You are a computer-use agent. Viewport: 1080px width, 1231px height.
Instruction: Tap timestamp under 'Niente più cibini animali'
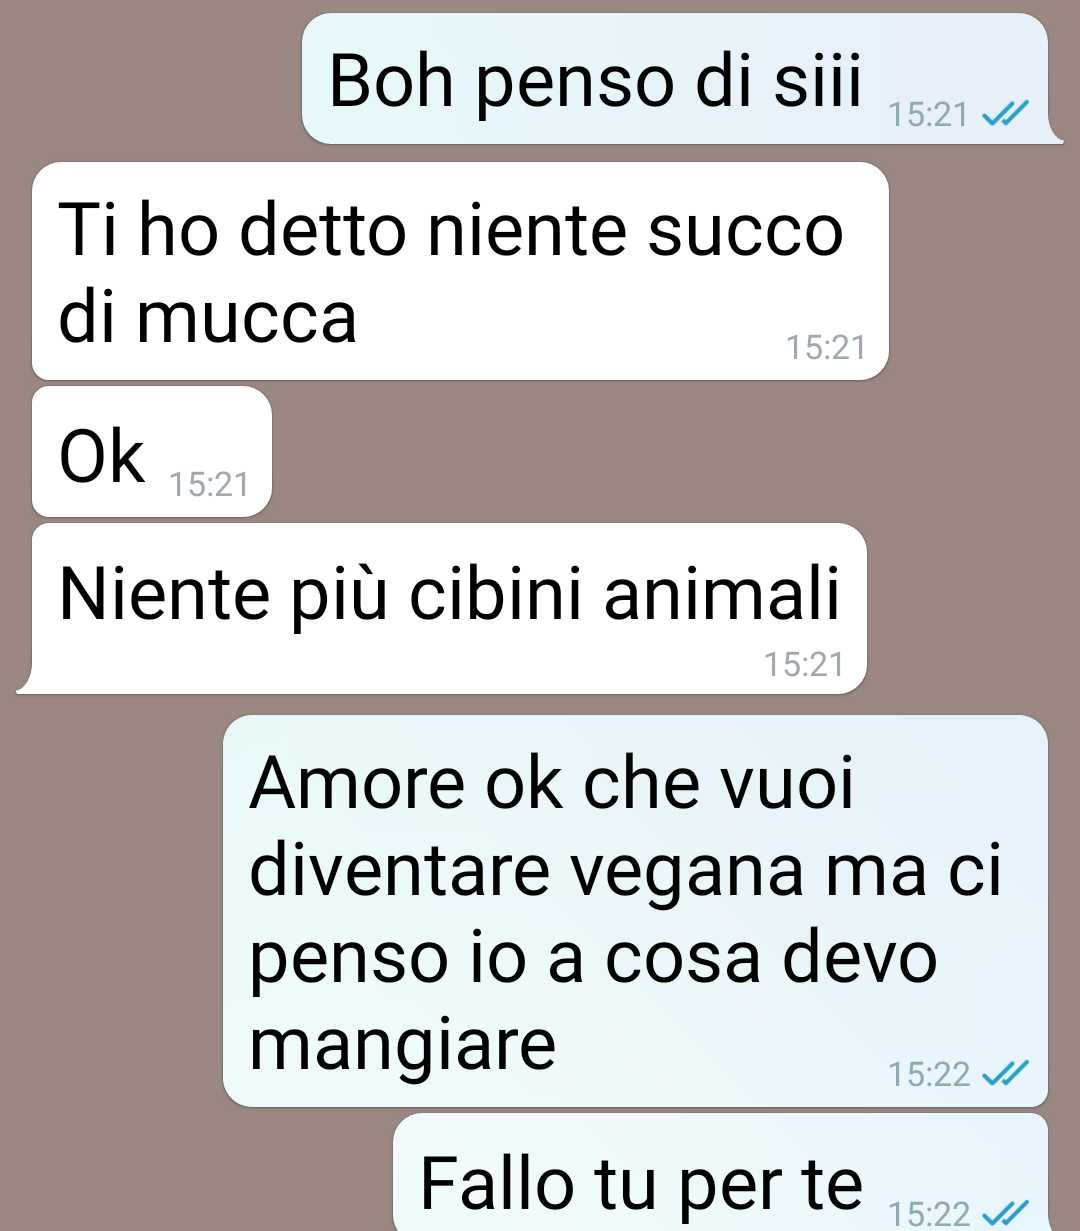pyautogui.click(x=804, y=664)
